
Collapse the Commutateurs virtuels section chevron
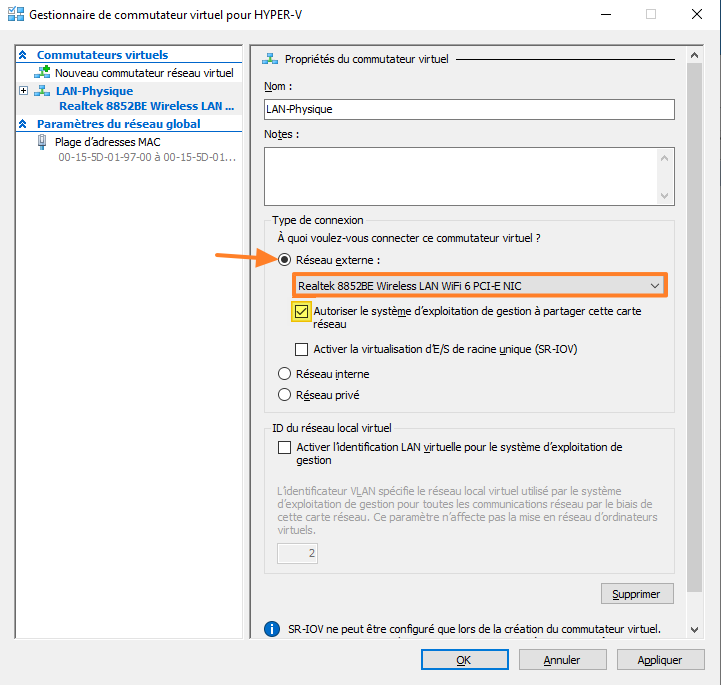(24, 56)
